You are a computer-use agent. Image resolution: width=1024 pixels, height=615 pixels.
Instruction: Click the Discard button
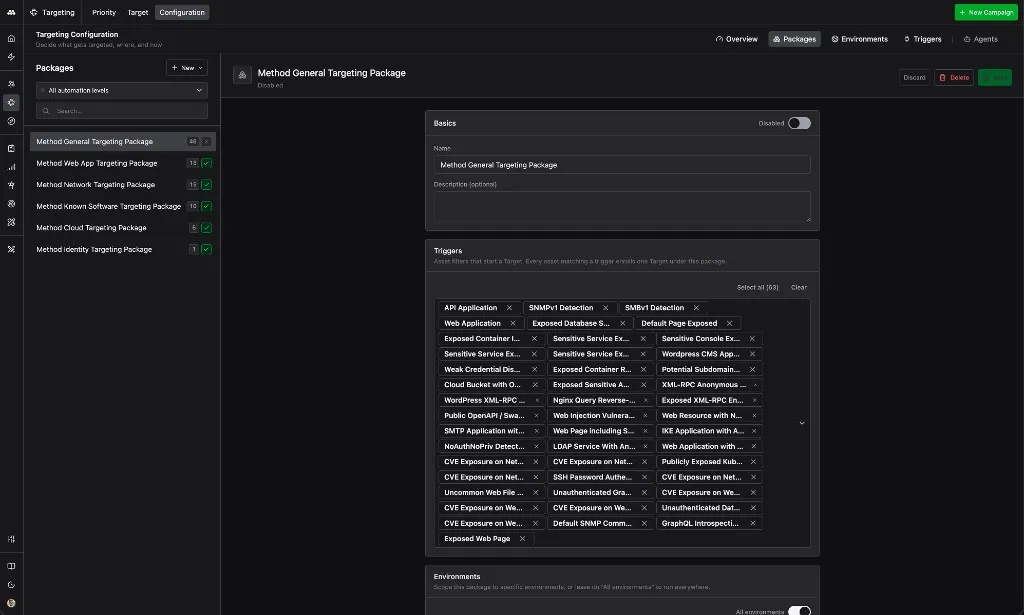pos(914,78)
